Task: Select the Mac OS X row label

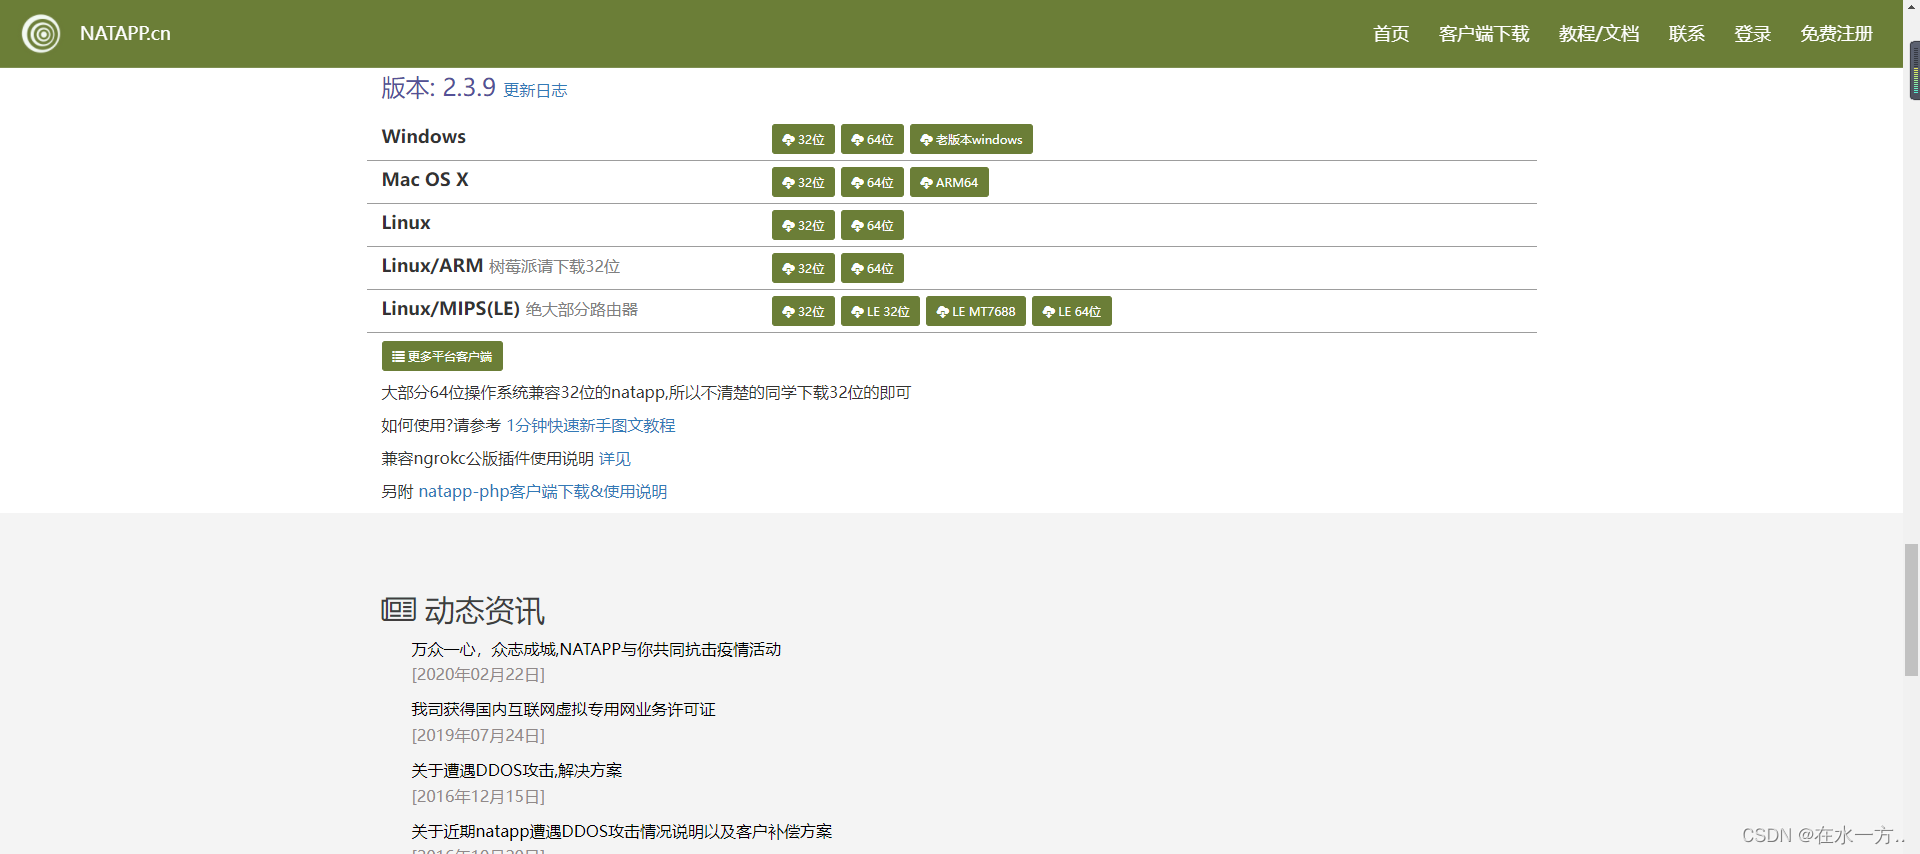Action: tap(425, 180)
